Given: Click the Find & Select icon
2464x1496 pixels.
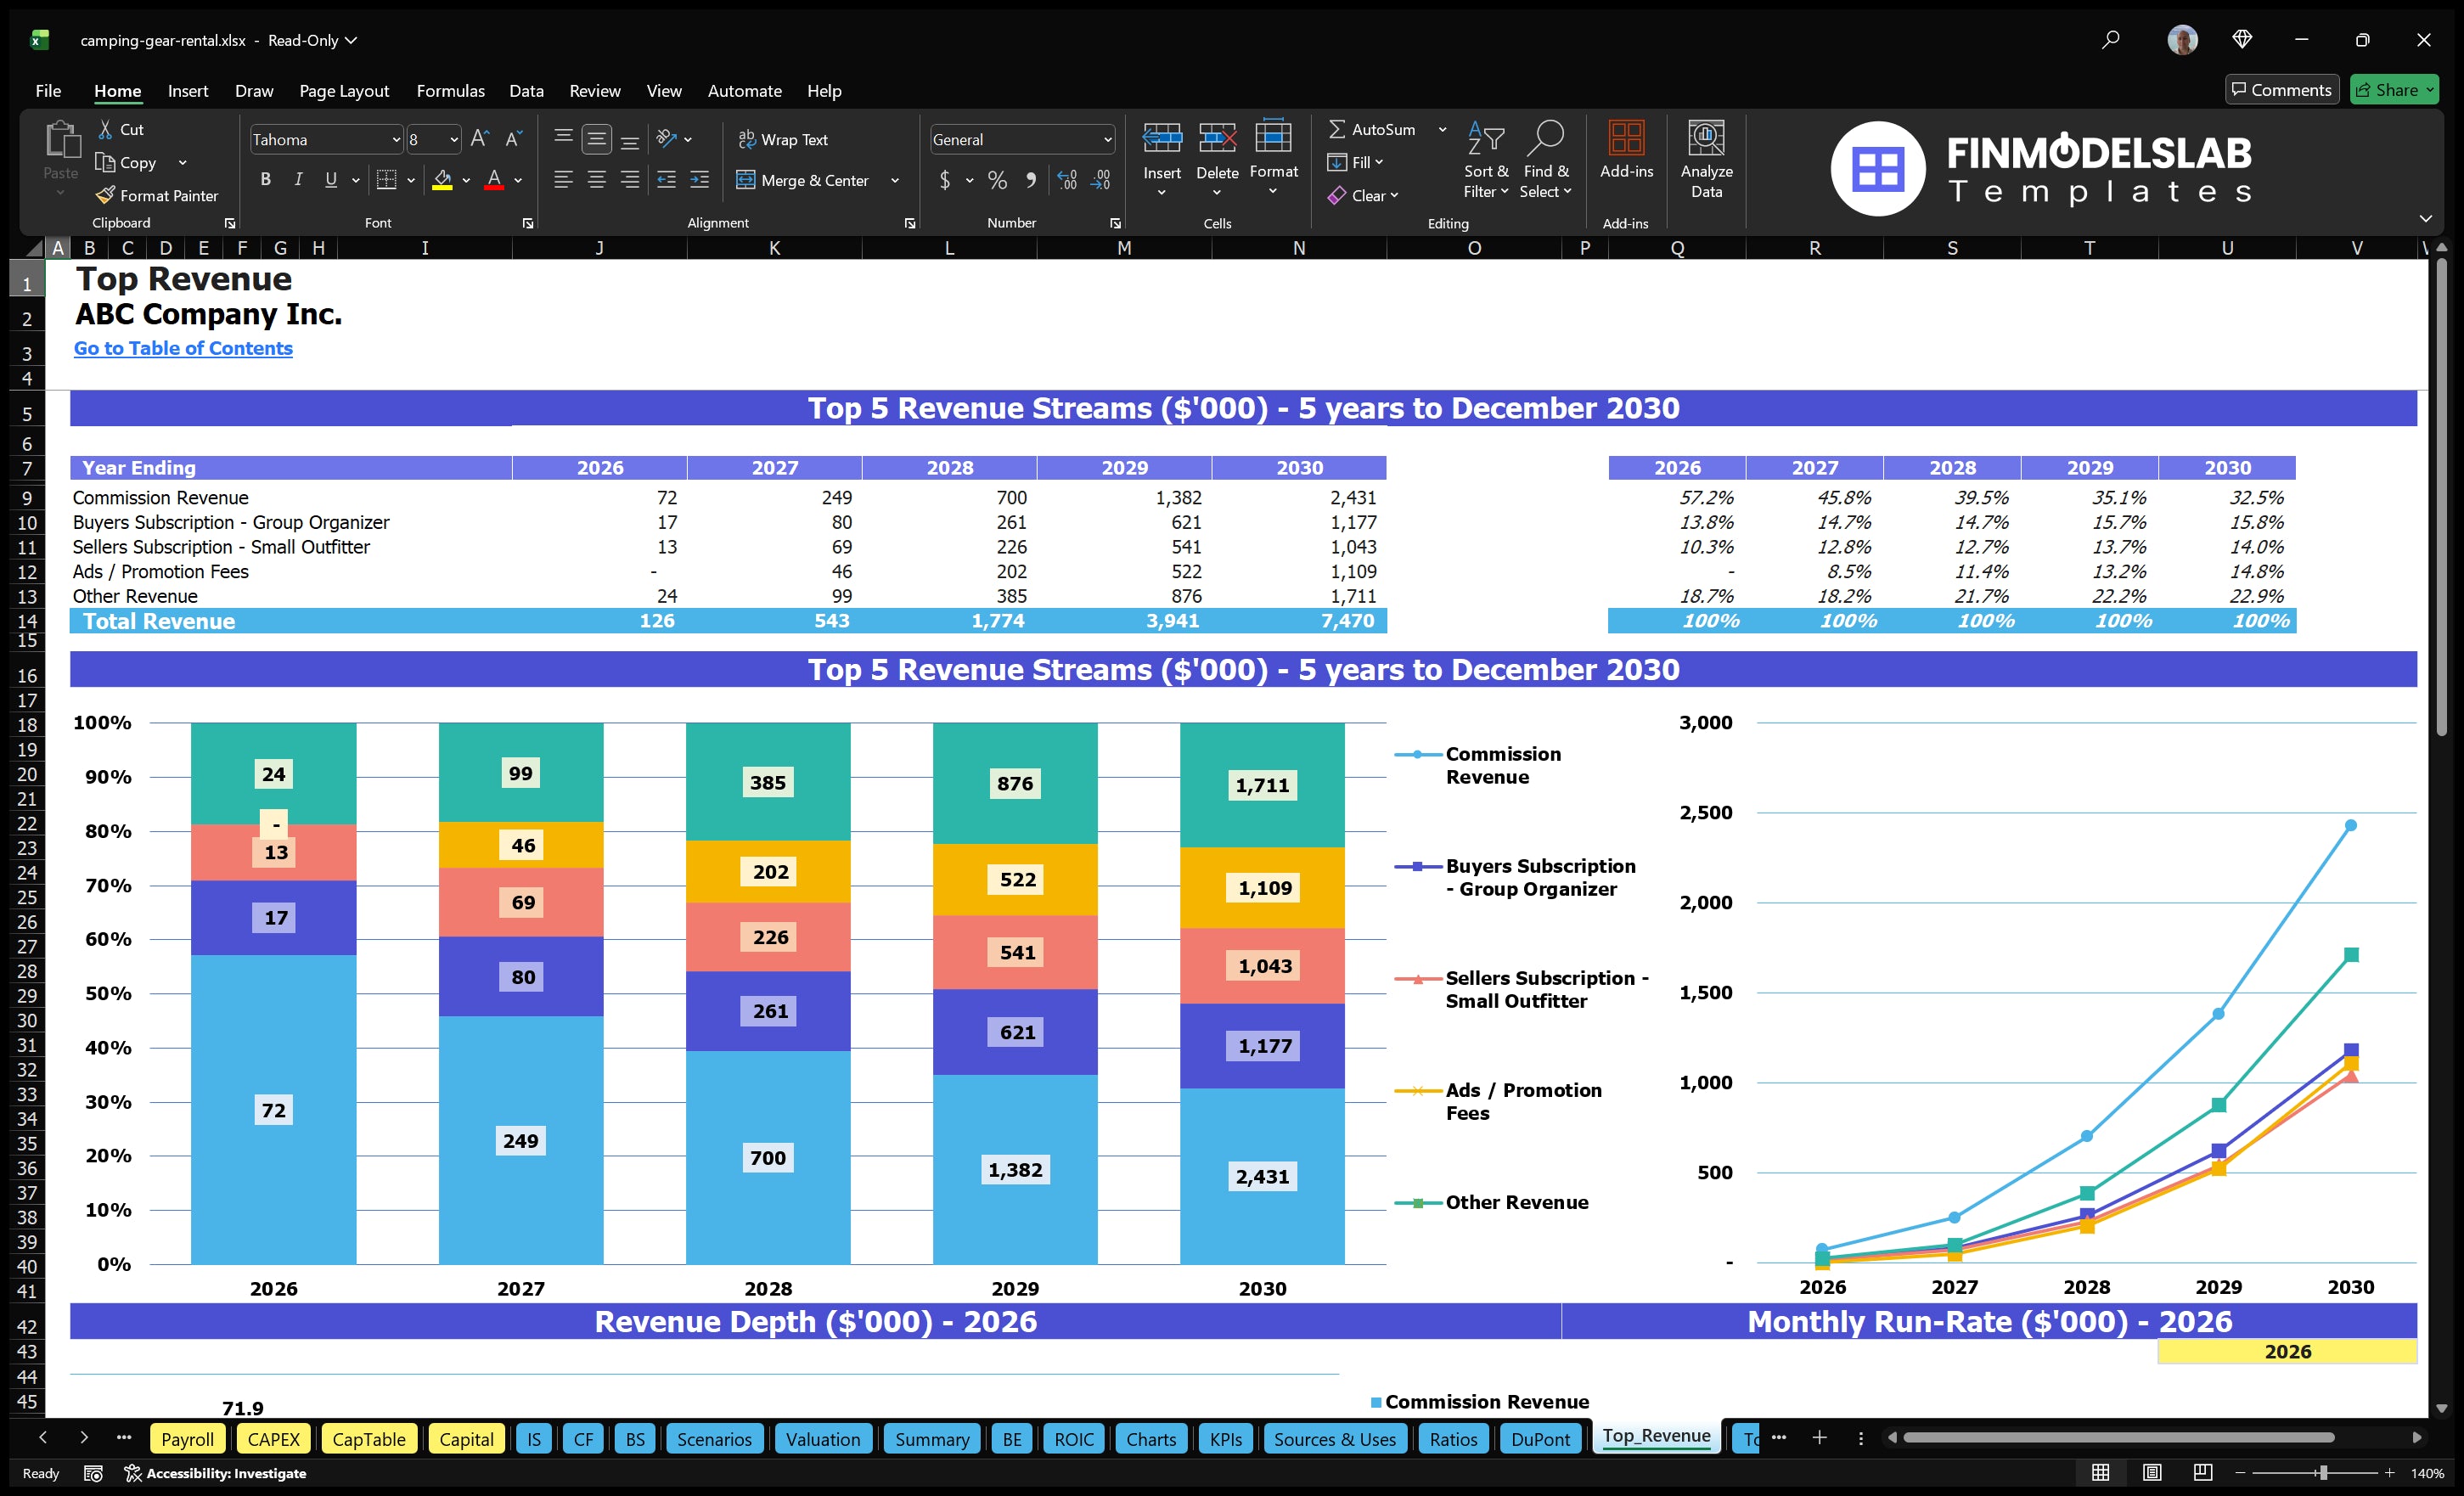Looking at the screenshot, I should coord(1546,160).
